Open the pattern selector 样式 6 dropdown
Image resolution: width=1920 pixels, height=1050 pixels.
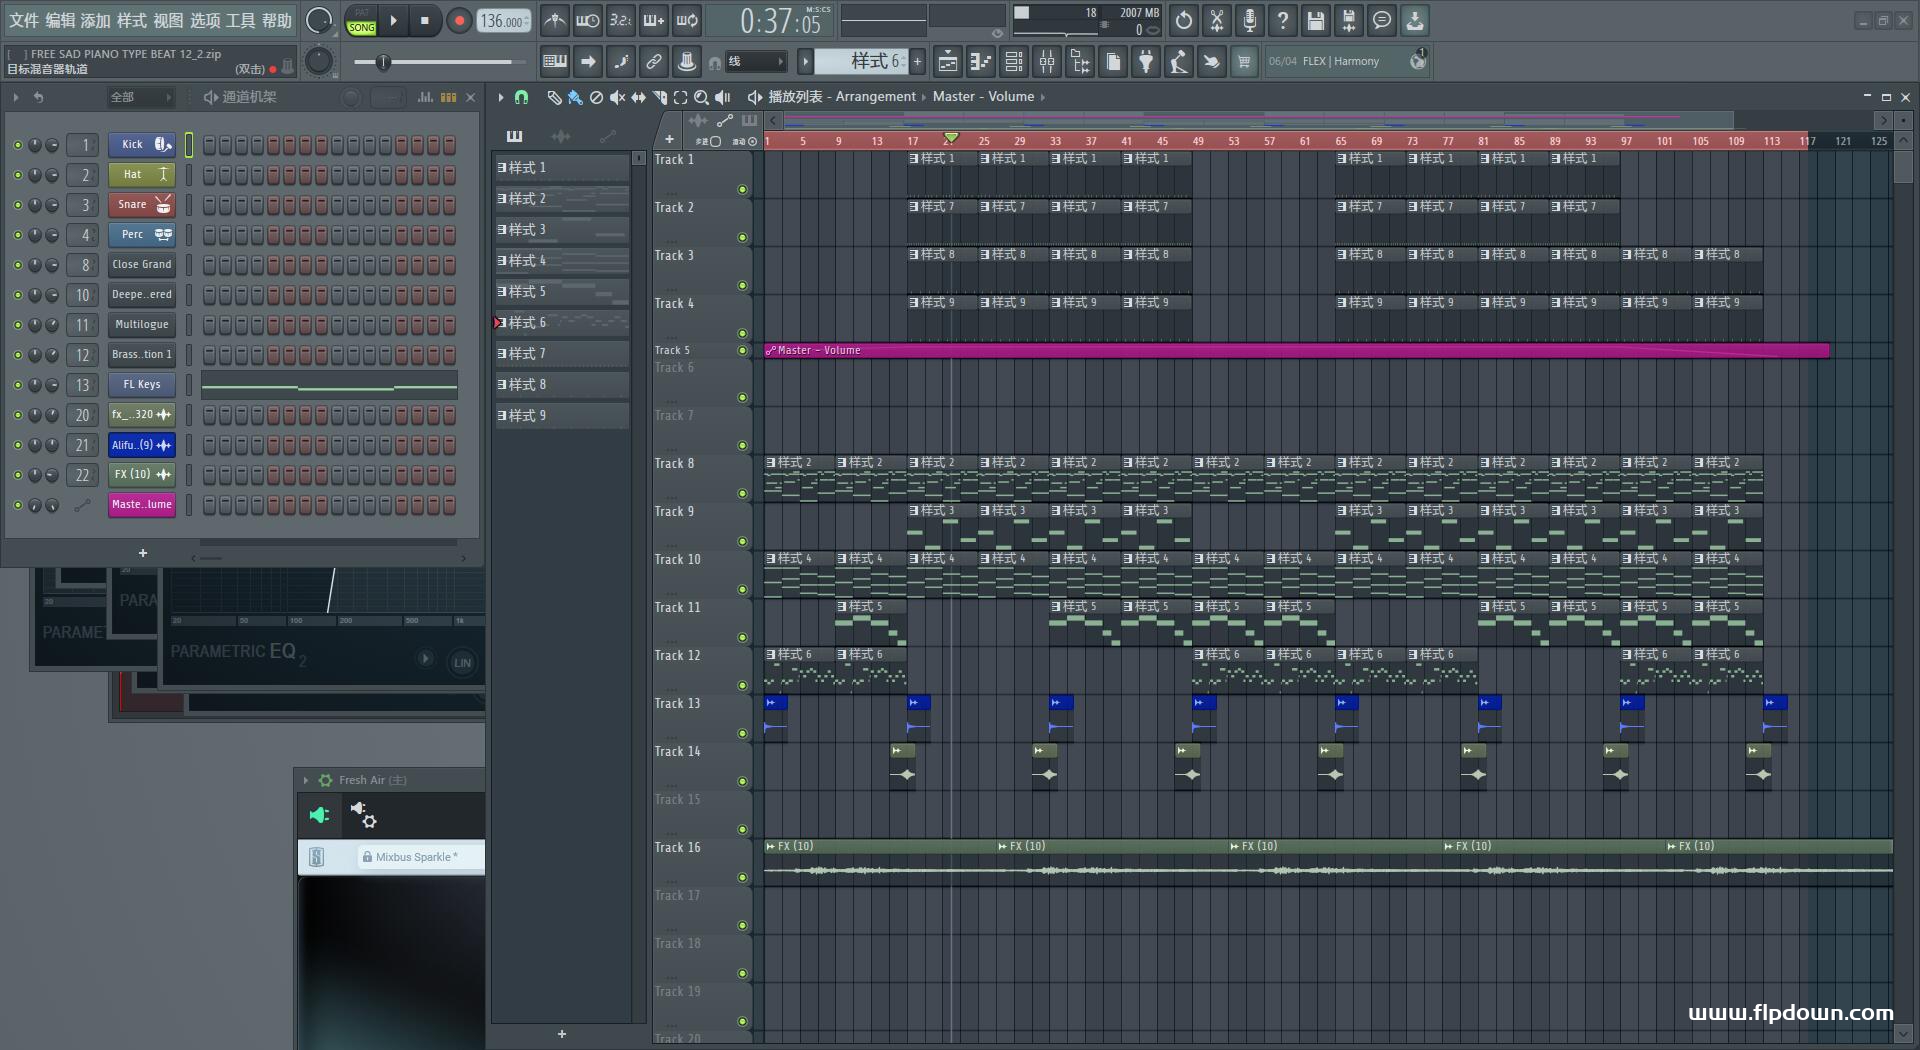click(861, 62)
